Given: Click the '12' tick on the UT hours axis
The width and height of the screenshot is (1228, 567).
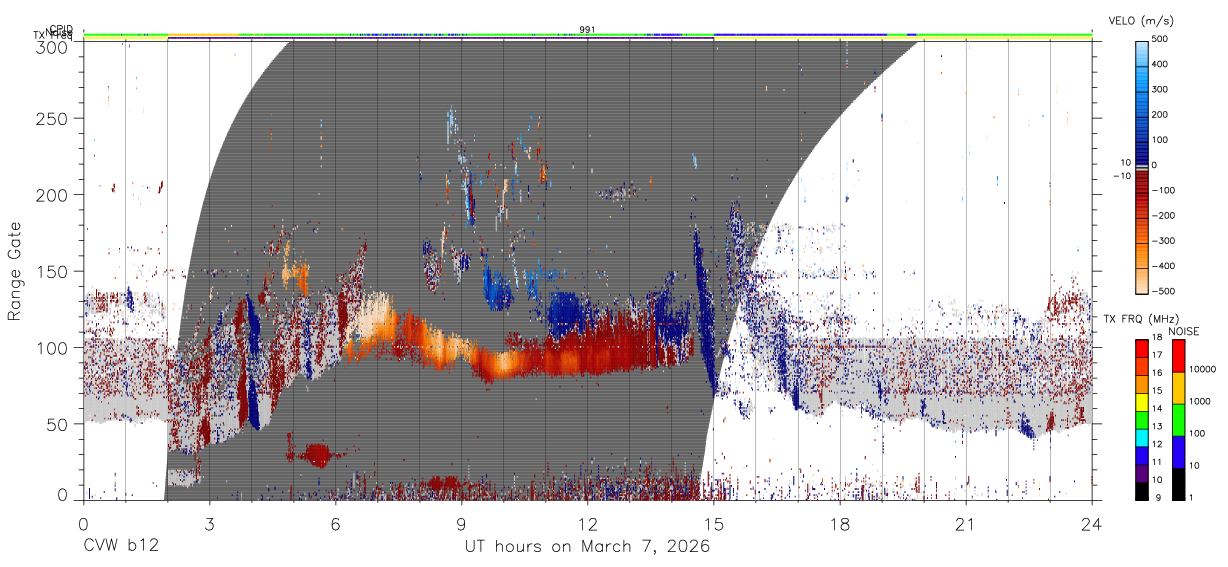Looking at the screenshot, I should [x=587, y=523].
